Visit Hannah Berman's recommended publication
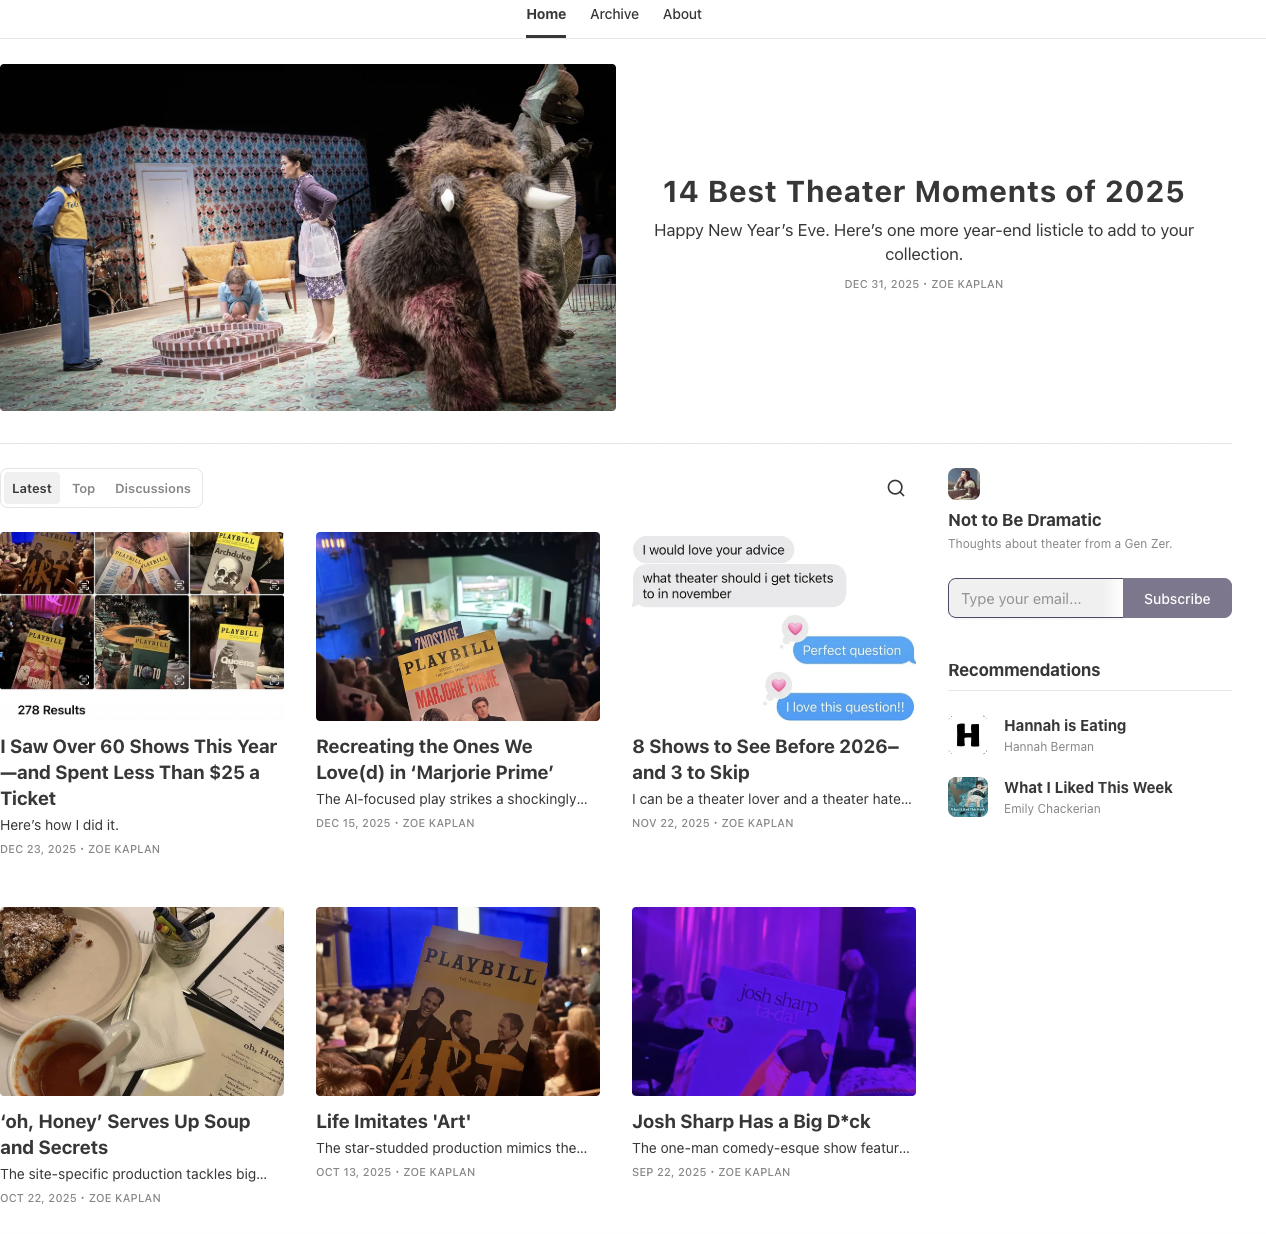The height and width of the screenshot is (1234, 1266). [1064, 725]
